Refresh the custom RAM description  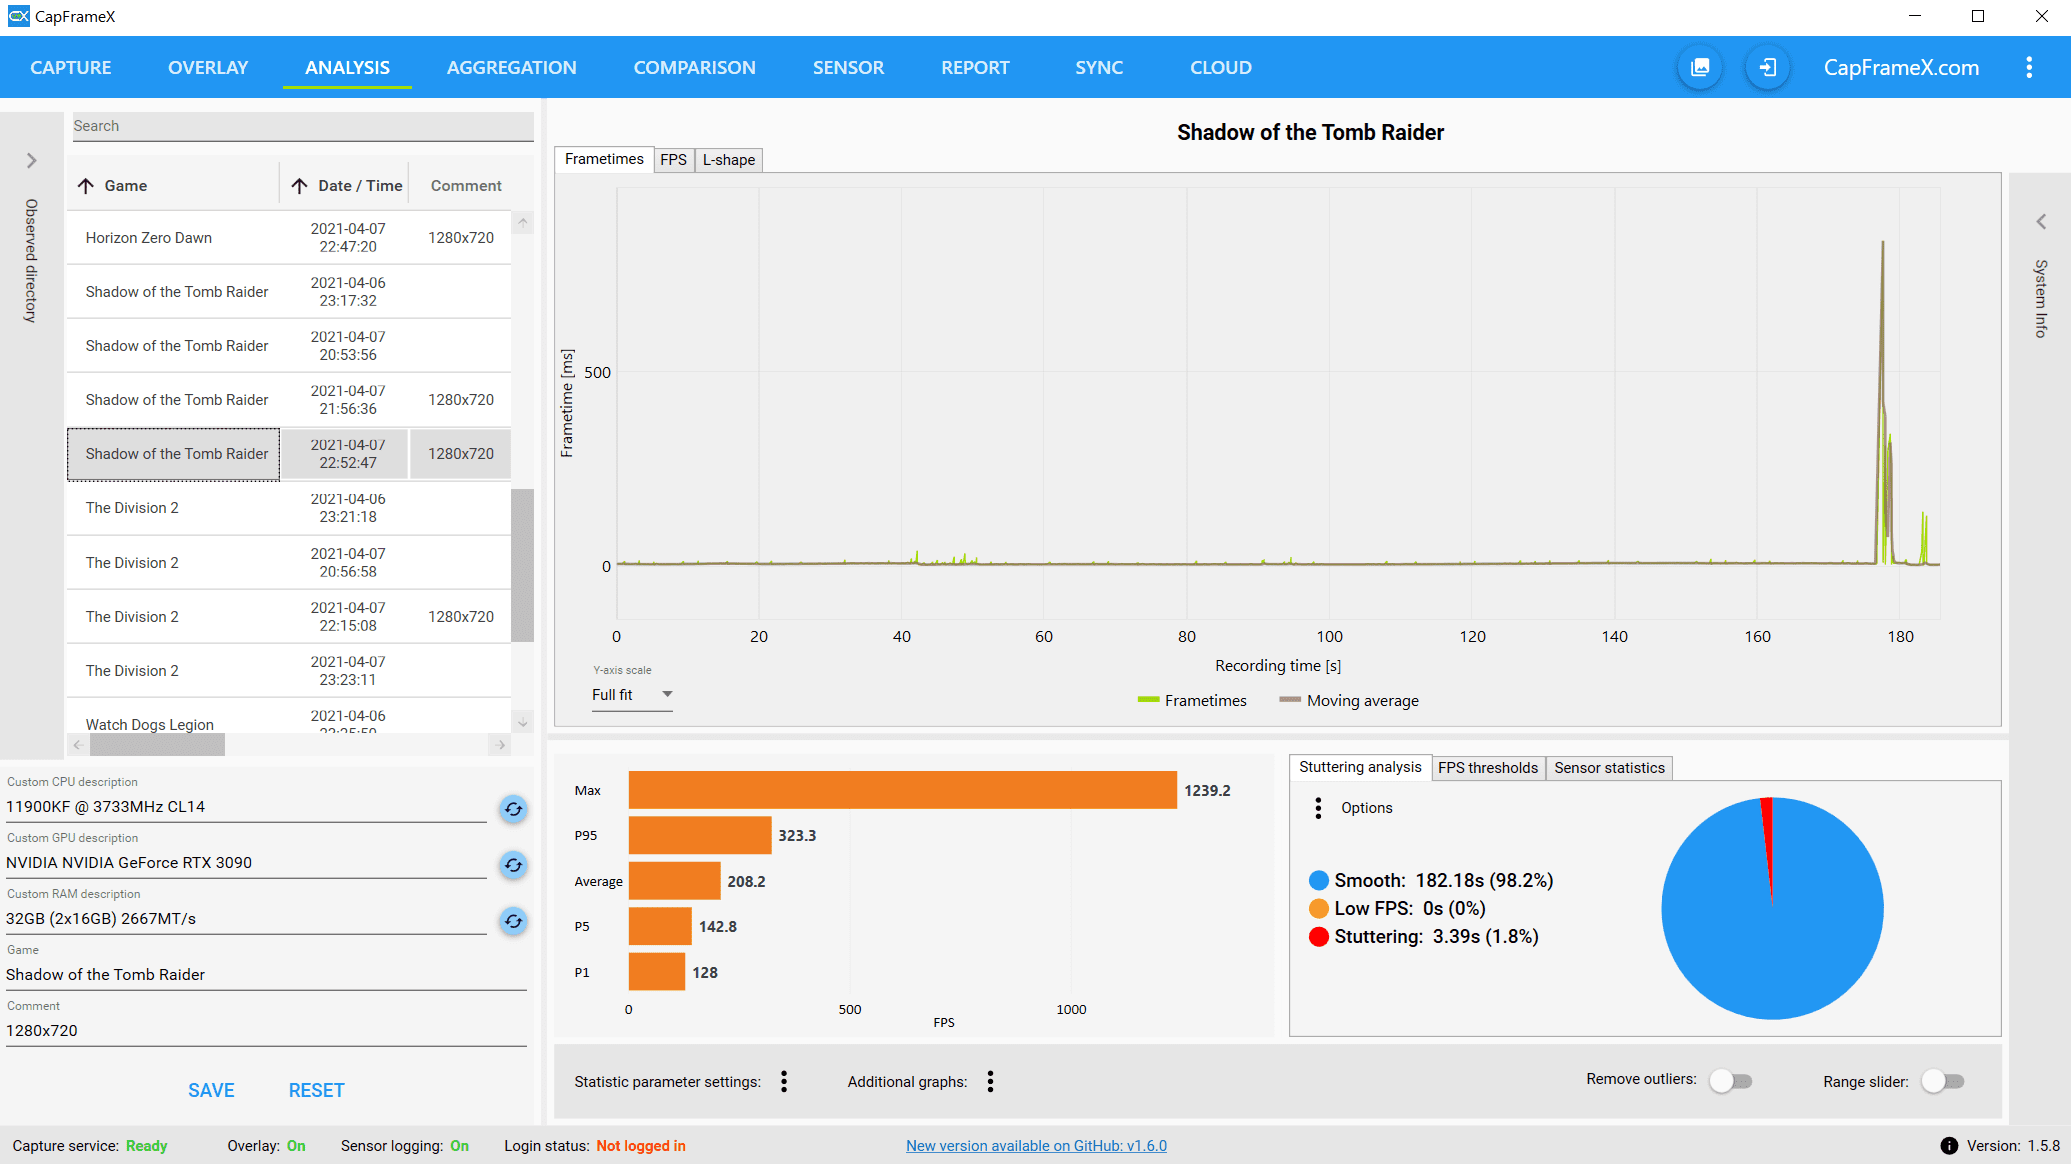tap(513, 921)
